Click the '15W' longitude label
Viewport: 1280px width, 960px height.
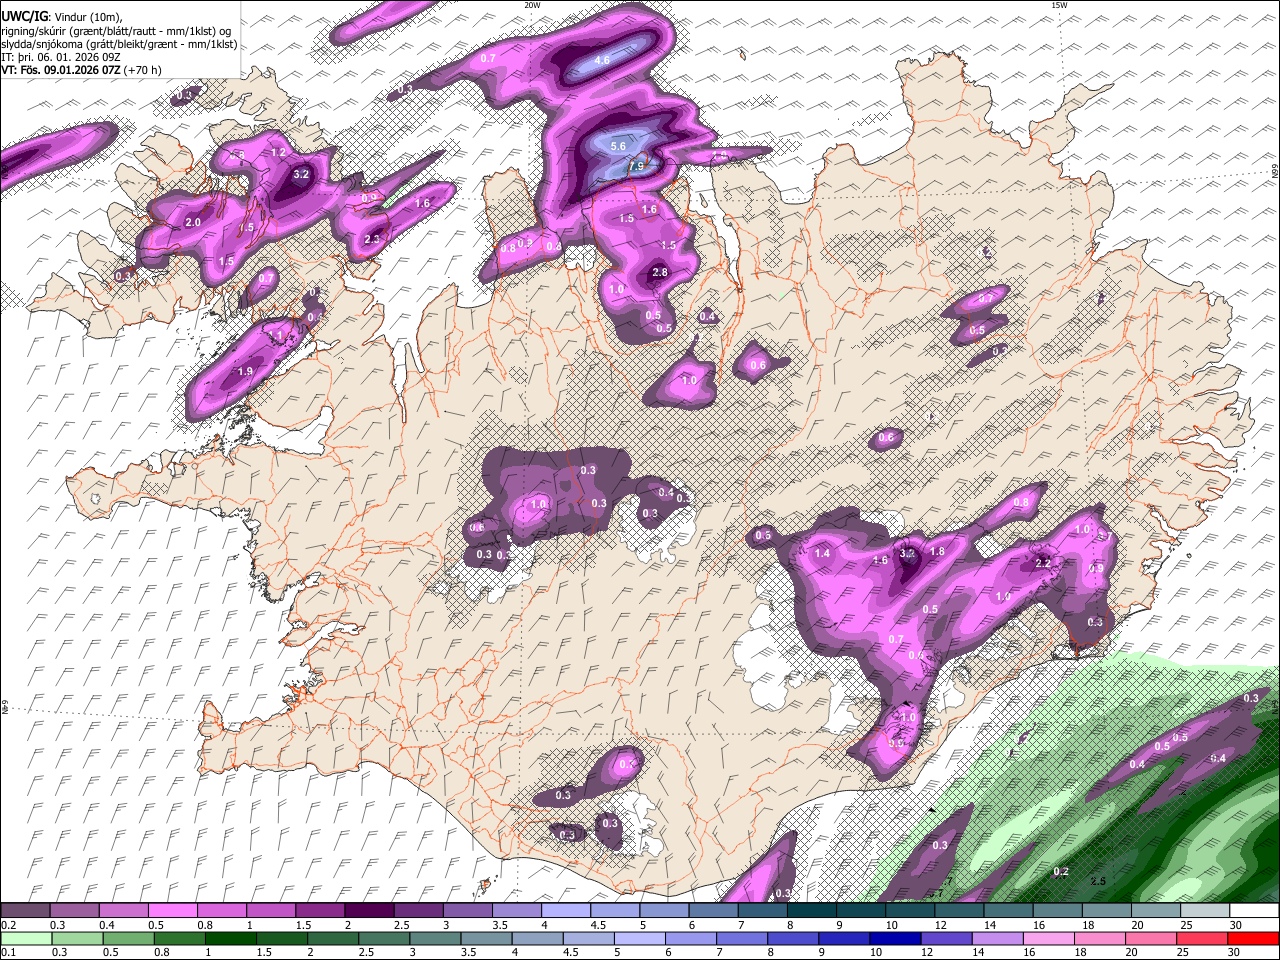click(1059, 5)
